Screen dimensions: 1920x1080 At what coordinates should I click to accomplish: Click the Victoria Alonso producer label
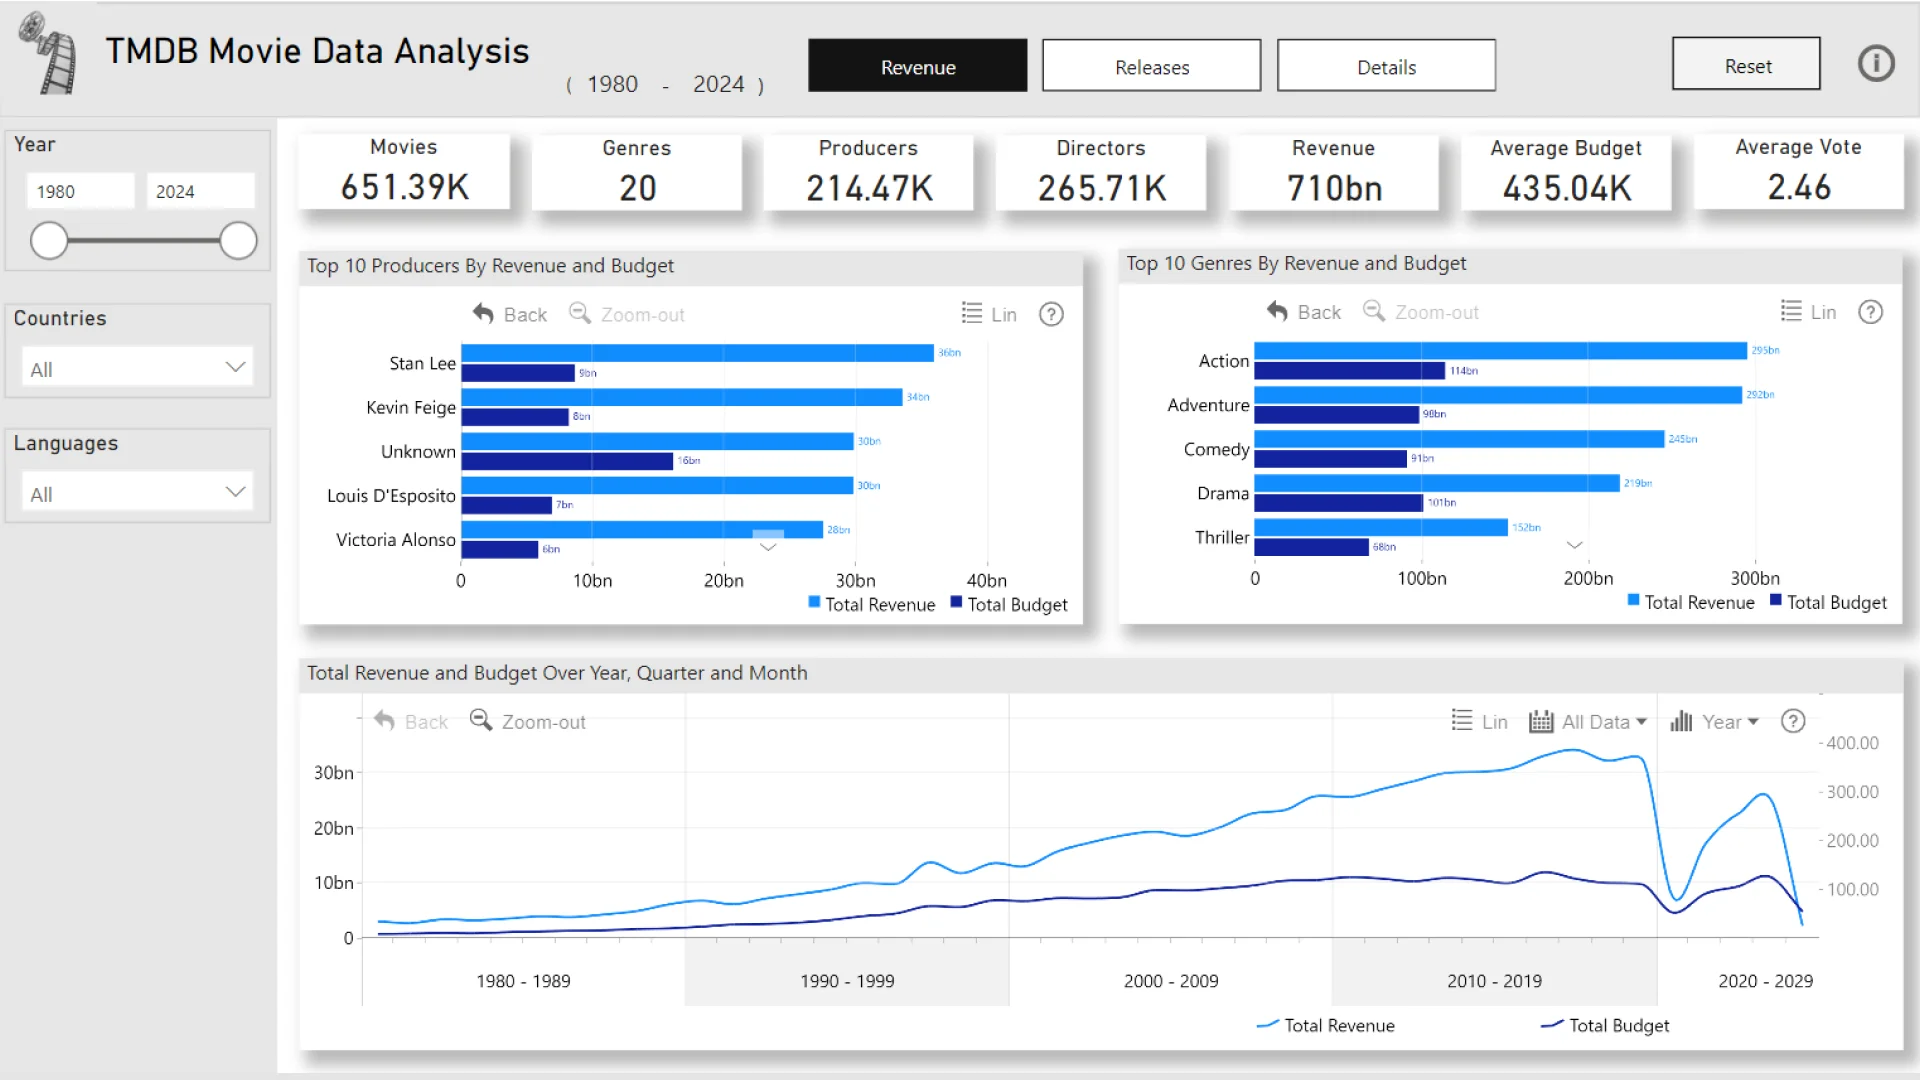tap(395, 539)
